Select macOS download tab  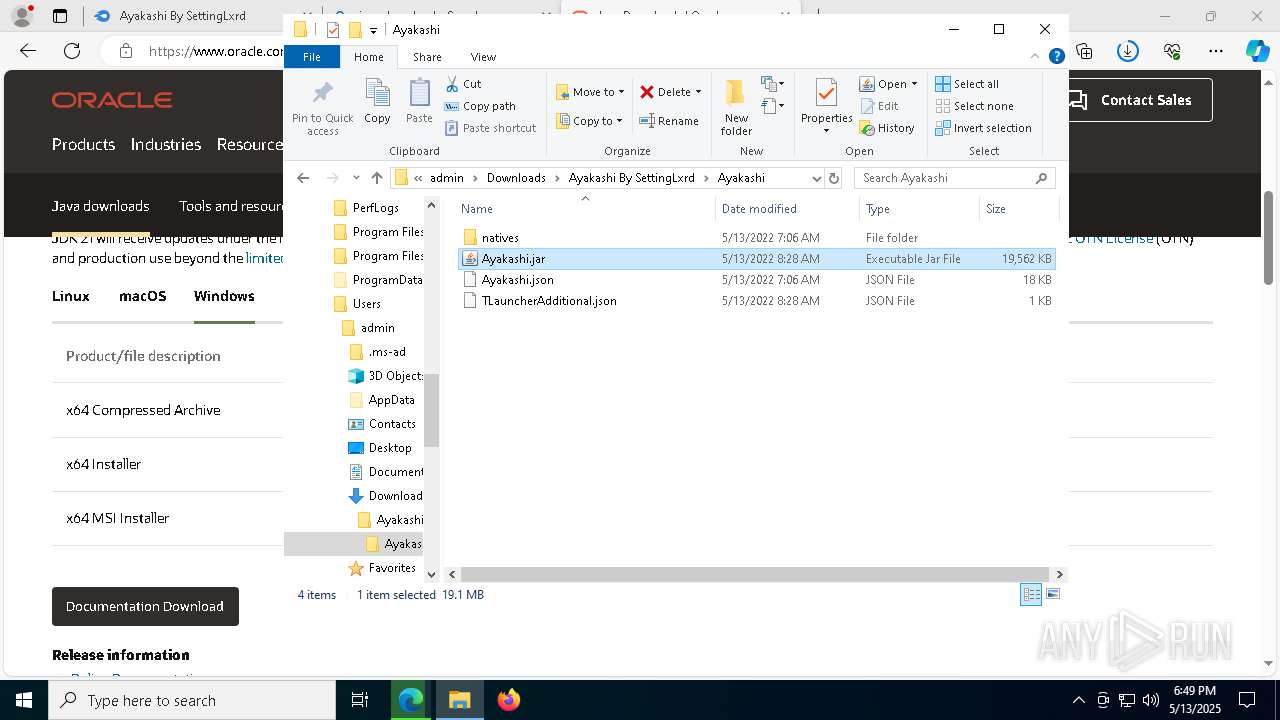click(x=143, y=296)
